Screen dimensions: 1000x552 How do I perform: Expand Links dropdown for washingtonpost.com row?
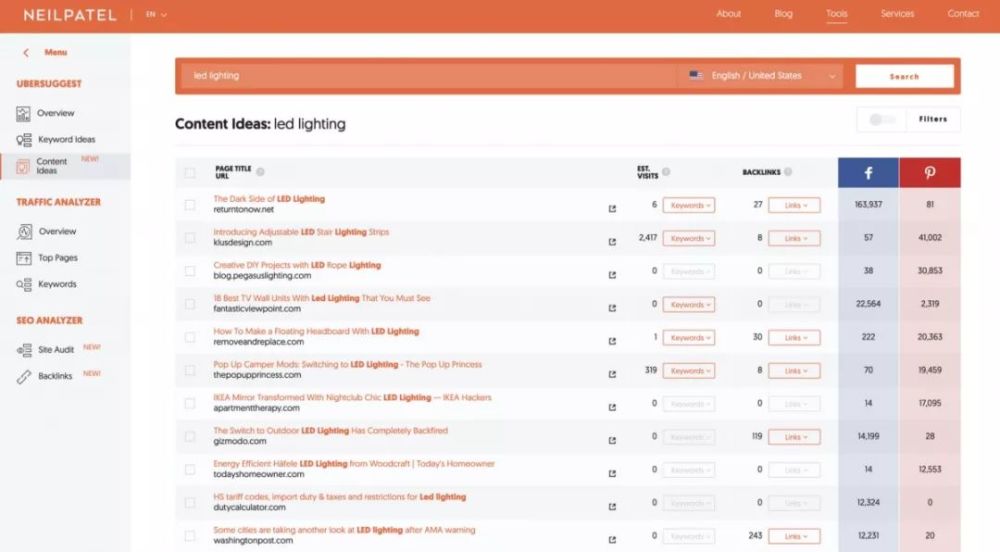pos(794,537)
